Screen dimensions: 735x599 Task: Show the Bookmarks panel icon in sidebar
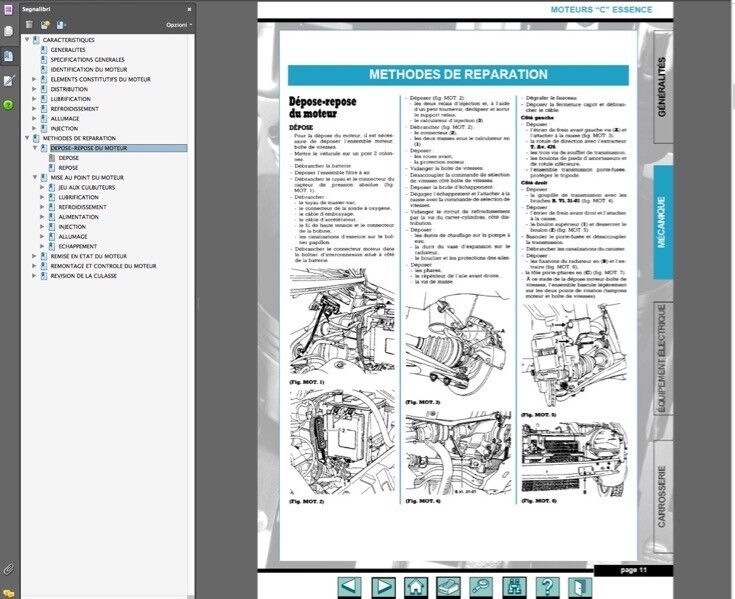coord(8,56)
